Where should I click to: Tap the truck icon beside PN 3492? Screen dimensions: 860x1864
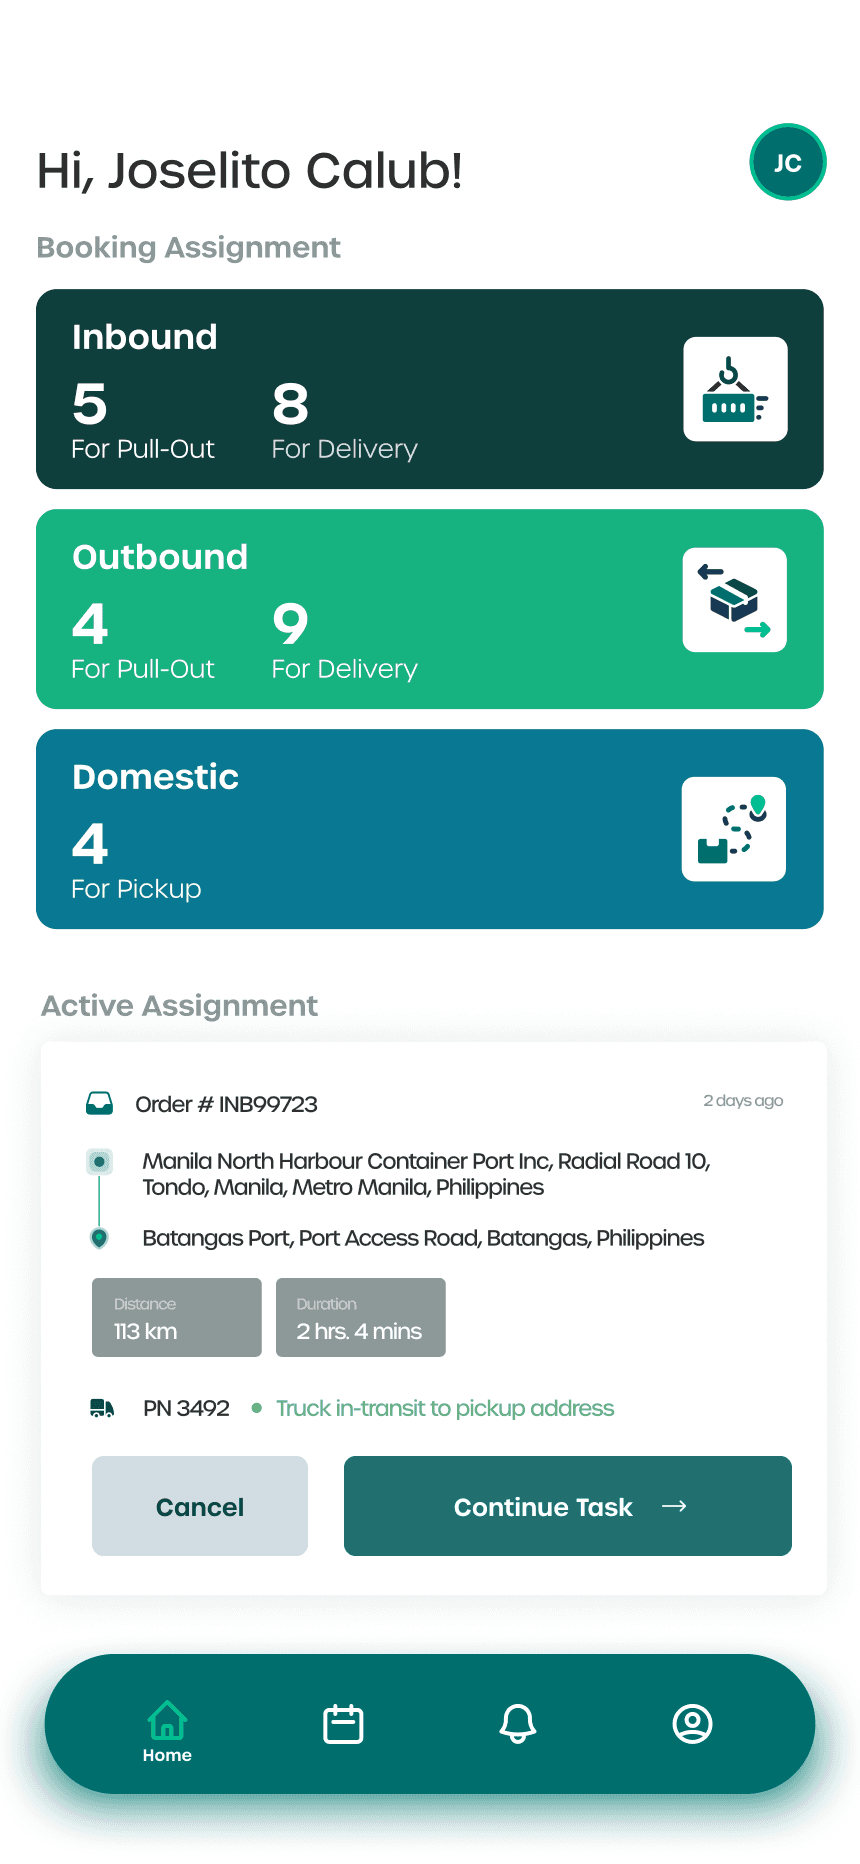point(102,1408)
